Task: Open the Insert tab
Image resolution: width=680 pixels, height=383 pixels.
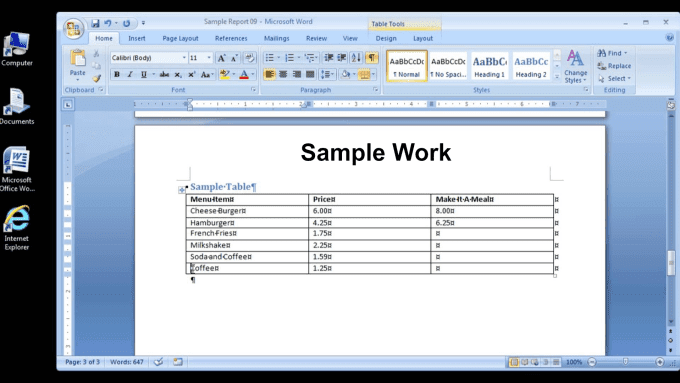Action: (x=137, y=38)
